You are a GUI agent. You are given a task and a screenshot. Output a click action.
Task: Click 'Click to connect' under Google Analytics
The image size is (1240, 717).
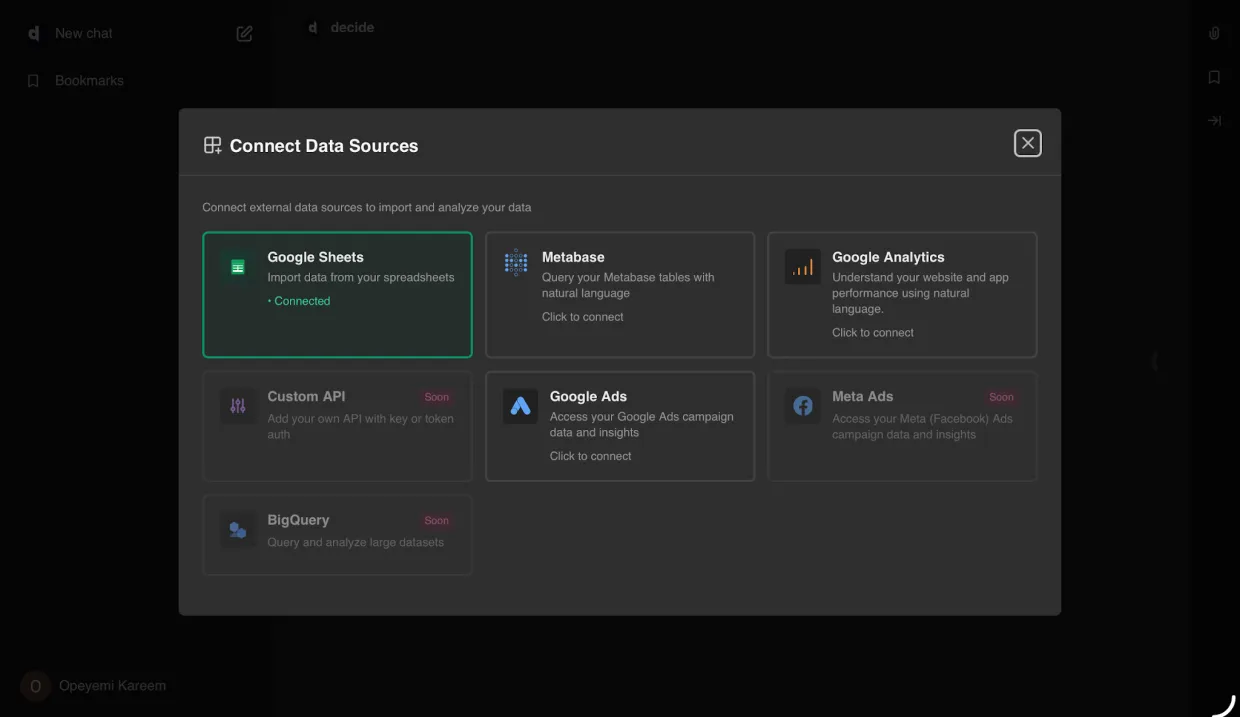tap(872, 333)
